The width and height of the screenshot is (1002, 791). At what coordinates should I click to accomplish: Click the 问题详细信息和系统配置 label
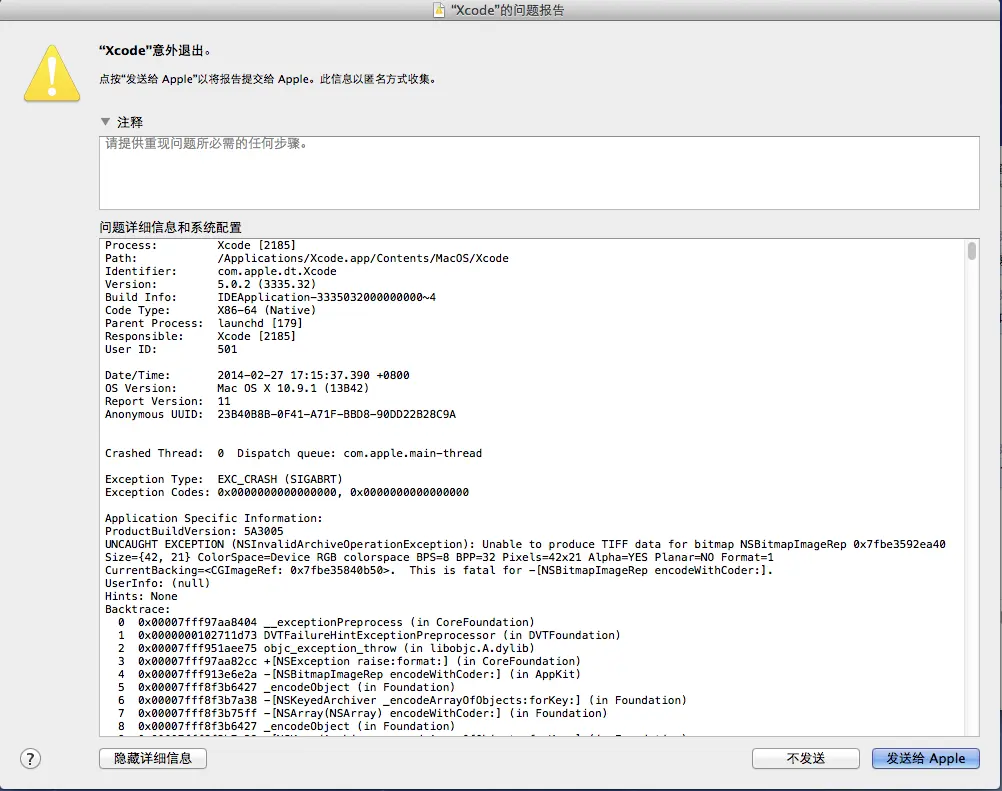[170, 227]
